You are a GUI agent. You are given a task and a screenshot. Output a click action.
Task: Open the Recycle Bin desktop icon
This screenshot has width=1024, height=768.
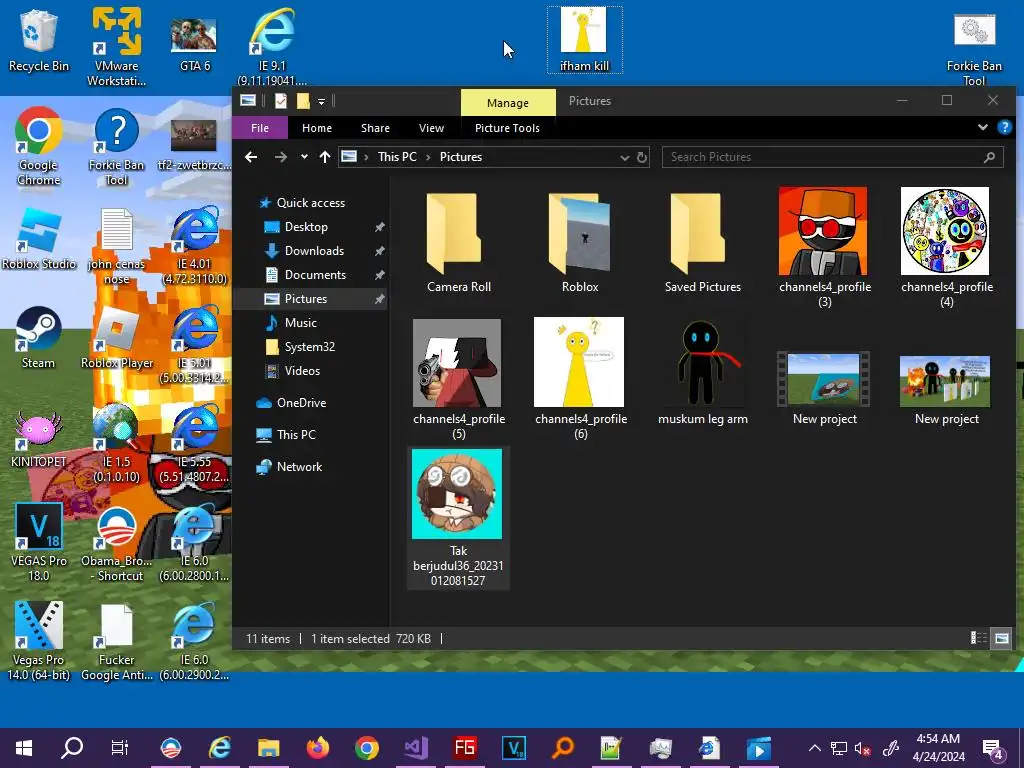(39, 40)
